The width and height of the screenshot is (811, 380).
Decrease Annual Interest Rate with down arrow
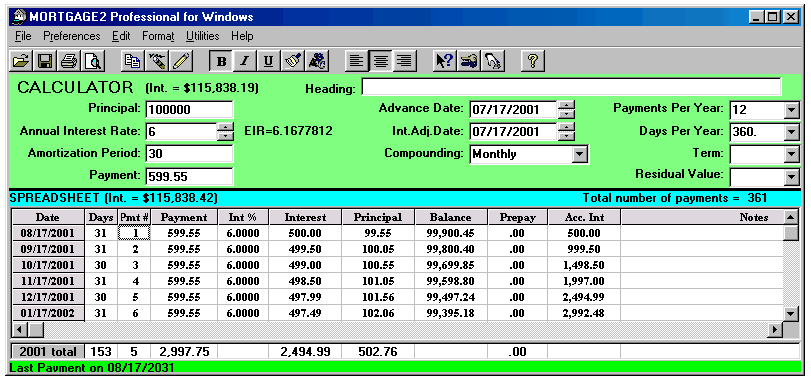click(x=225, y=136)
